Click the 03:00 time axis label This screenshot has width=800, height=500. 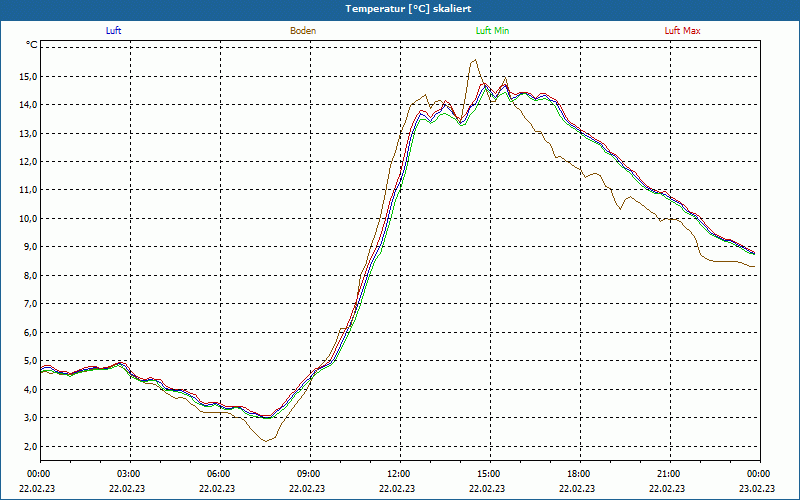click(131, 474)
